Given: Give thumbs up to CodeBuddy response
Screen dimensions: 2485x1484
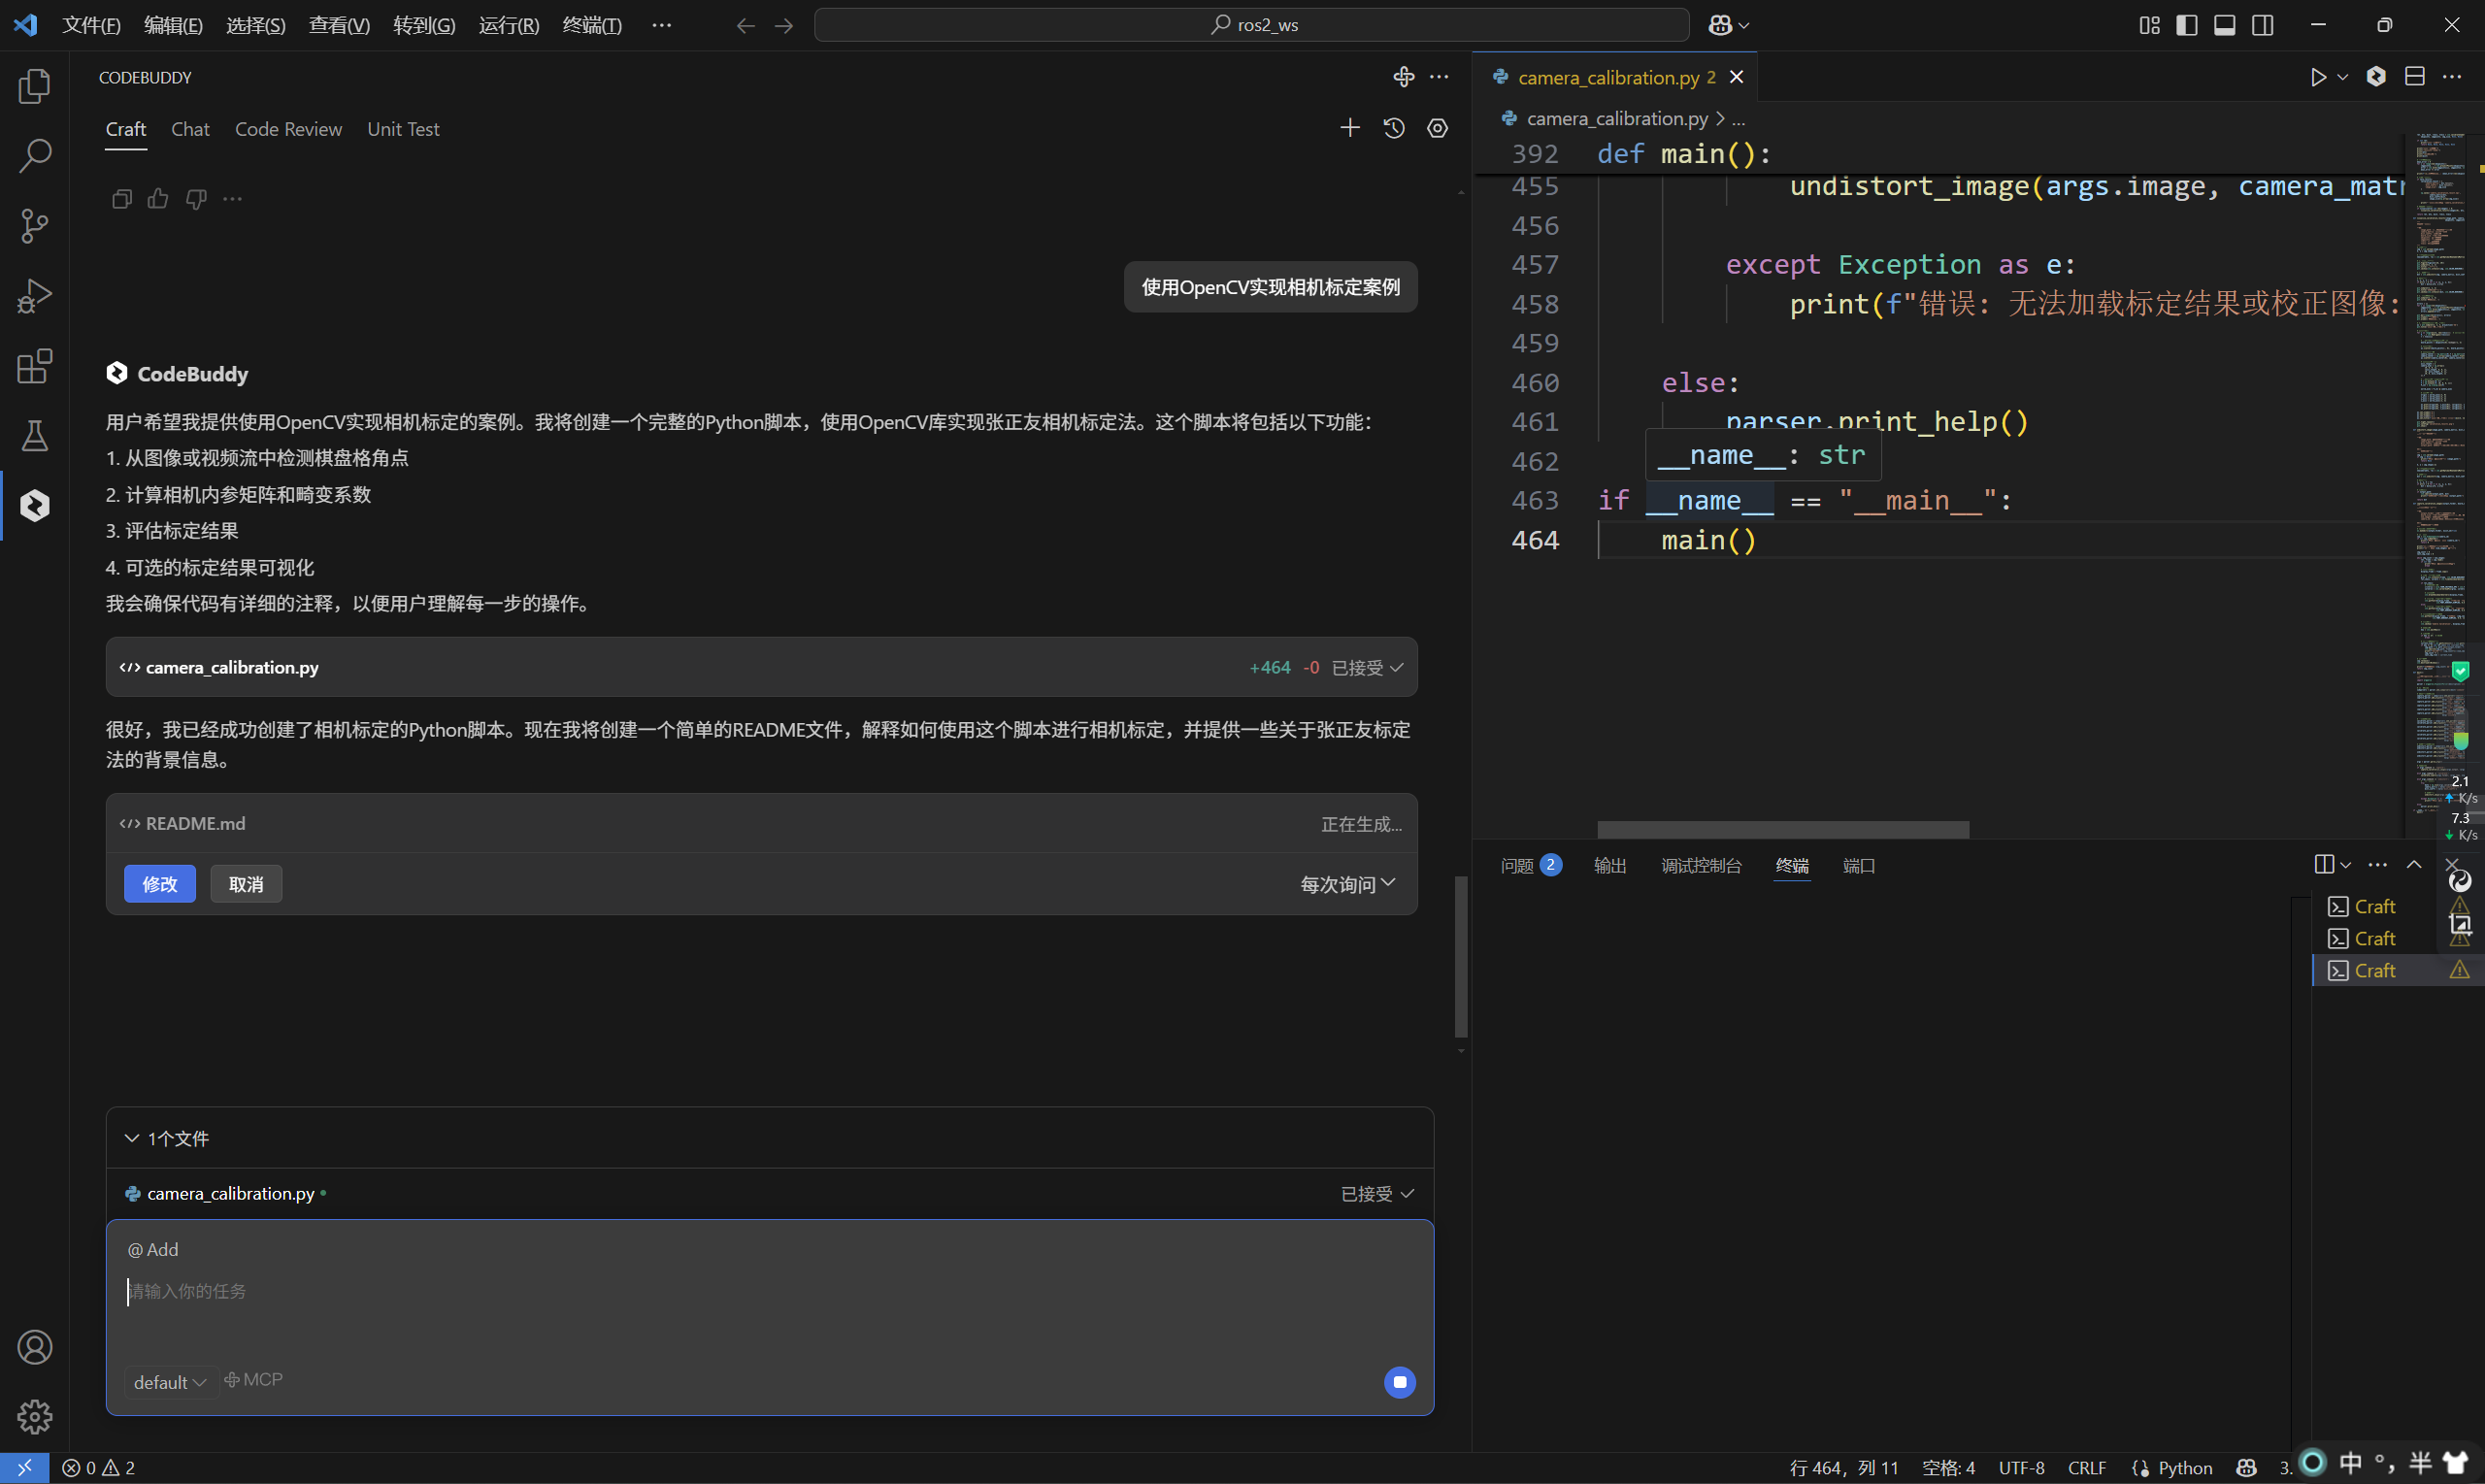Looking at the screenshot, I should pyautogui.click(x=158, y=198).
